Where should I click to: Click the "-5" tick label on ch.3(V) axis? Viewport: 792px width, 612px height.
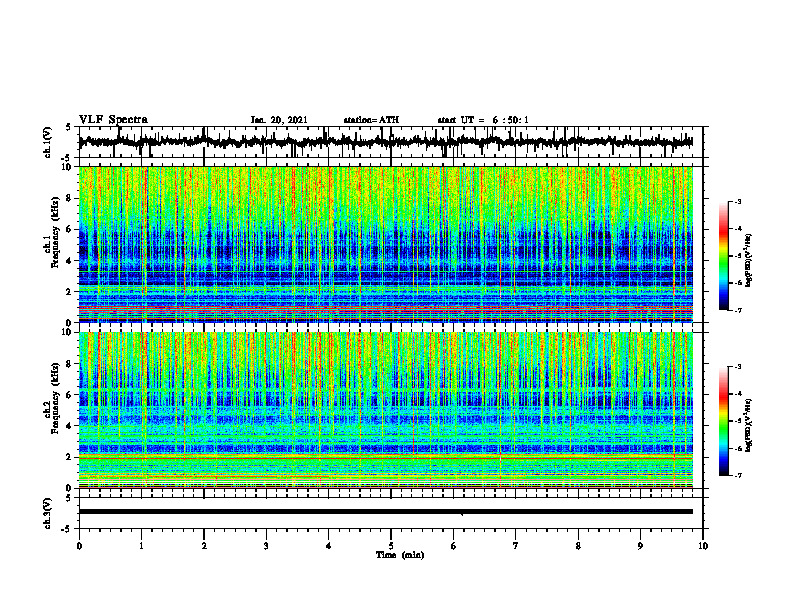click(x=67, y=529)
